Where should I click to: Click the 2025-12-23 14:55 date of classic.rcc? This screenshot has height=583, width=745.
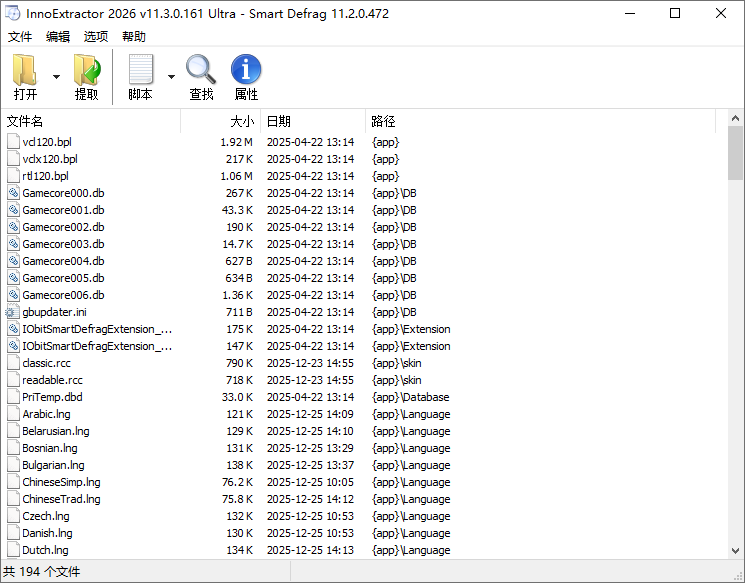point(310,363)
